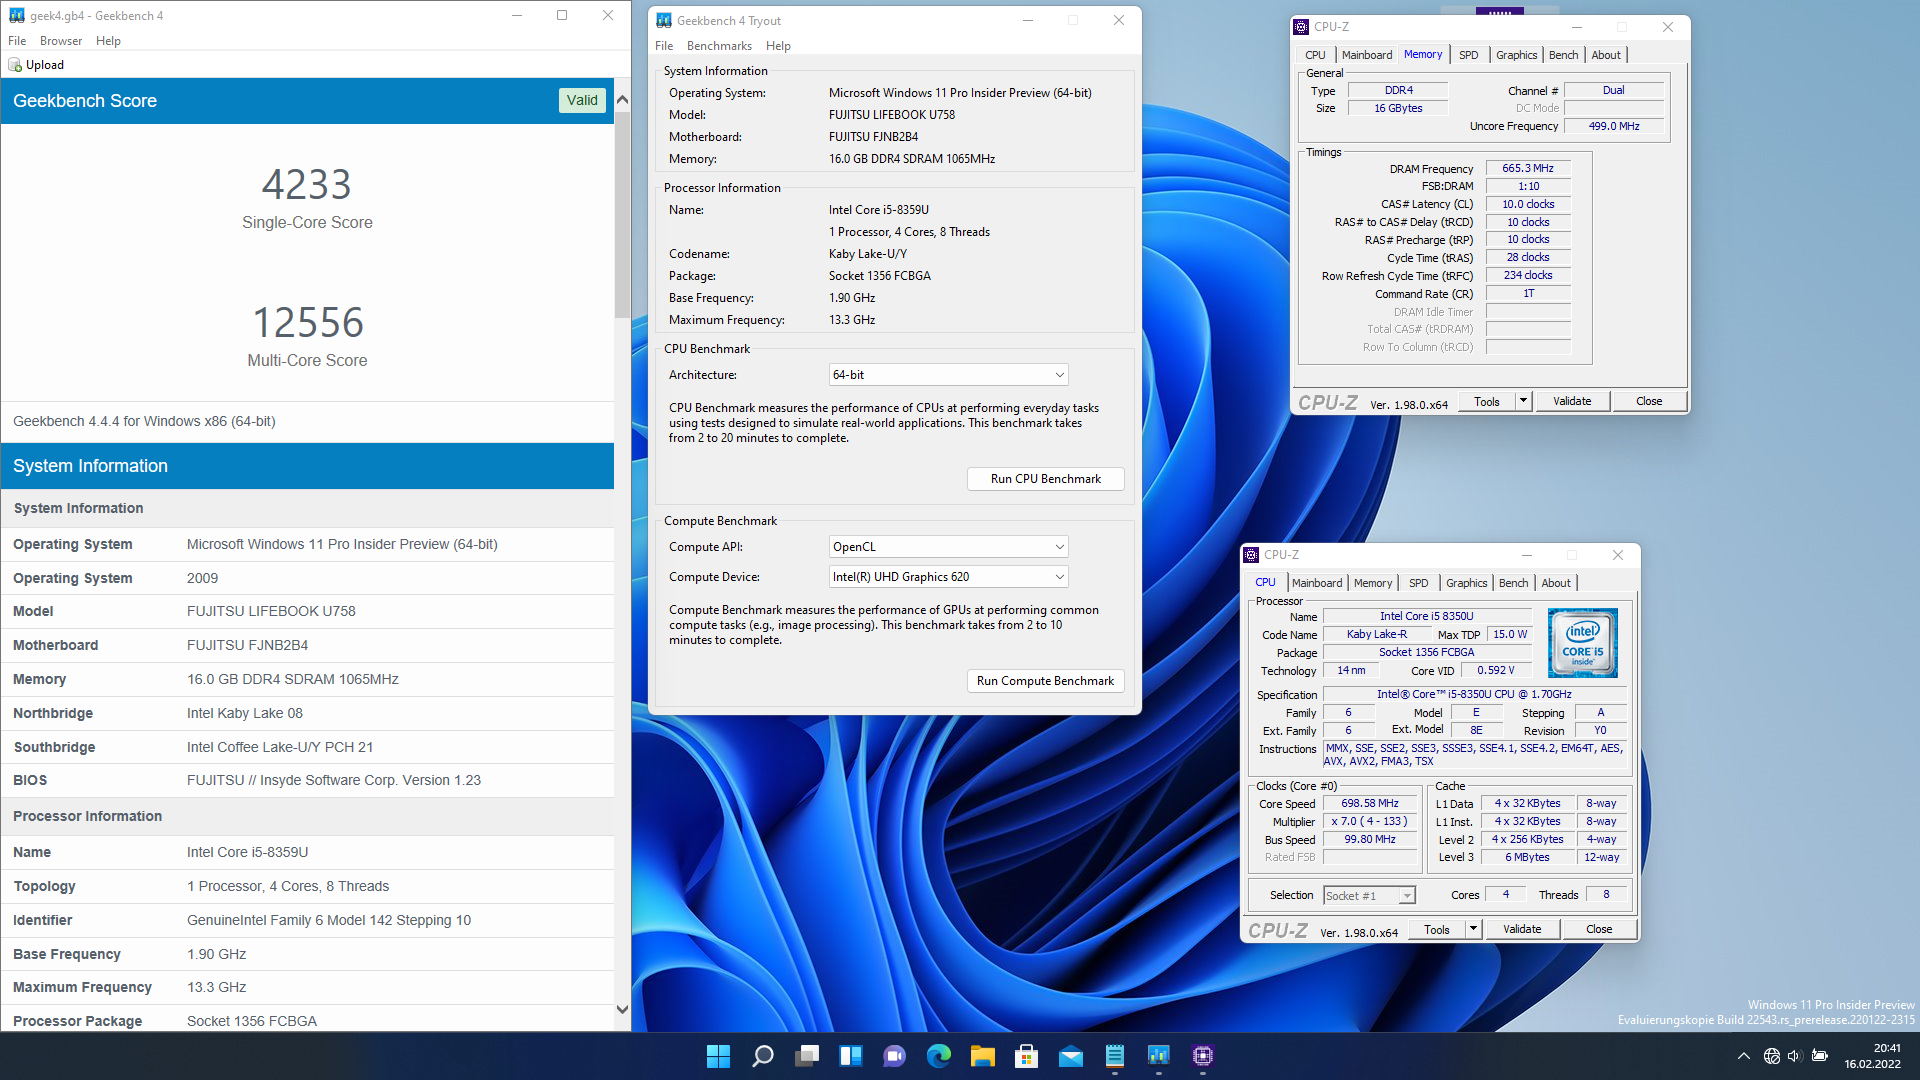Viewport: 1920px width, 1080px height.
Task: Open Browser menu in Geekbench 4
Action: coord(61,41)
